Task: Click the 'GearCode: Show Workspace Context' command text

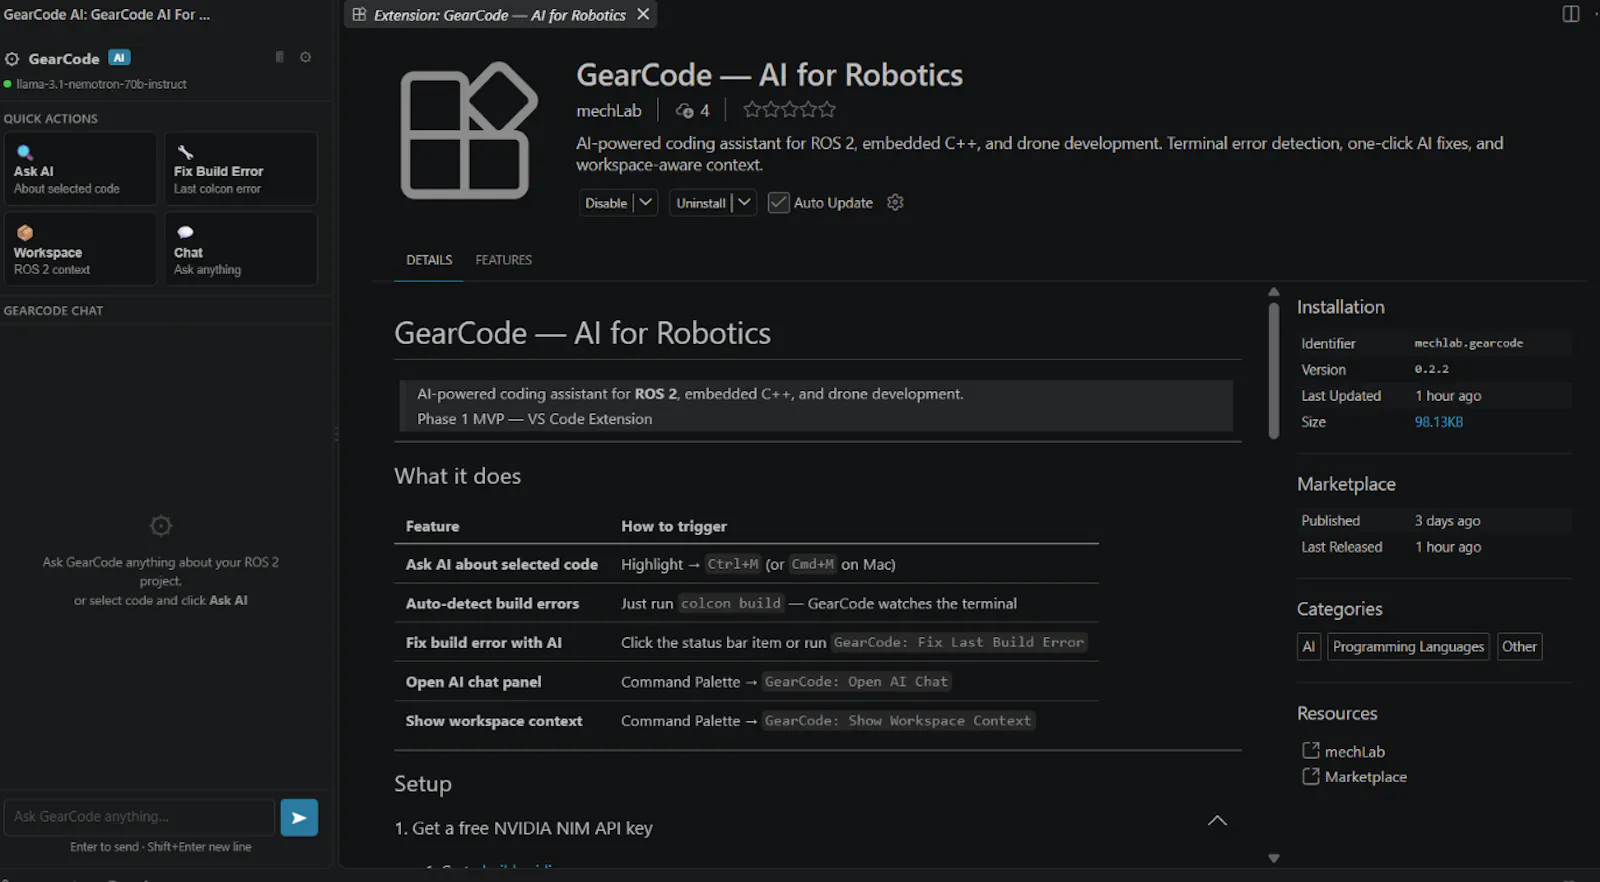Action: (898, 720)
